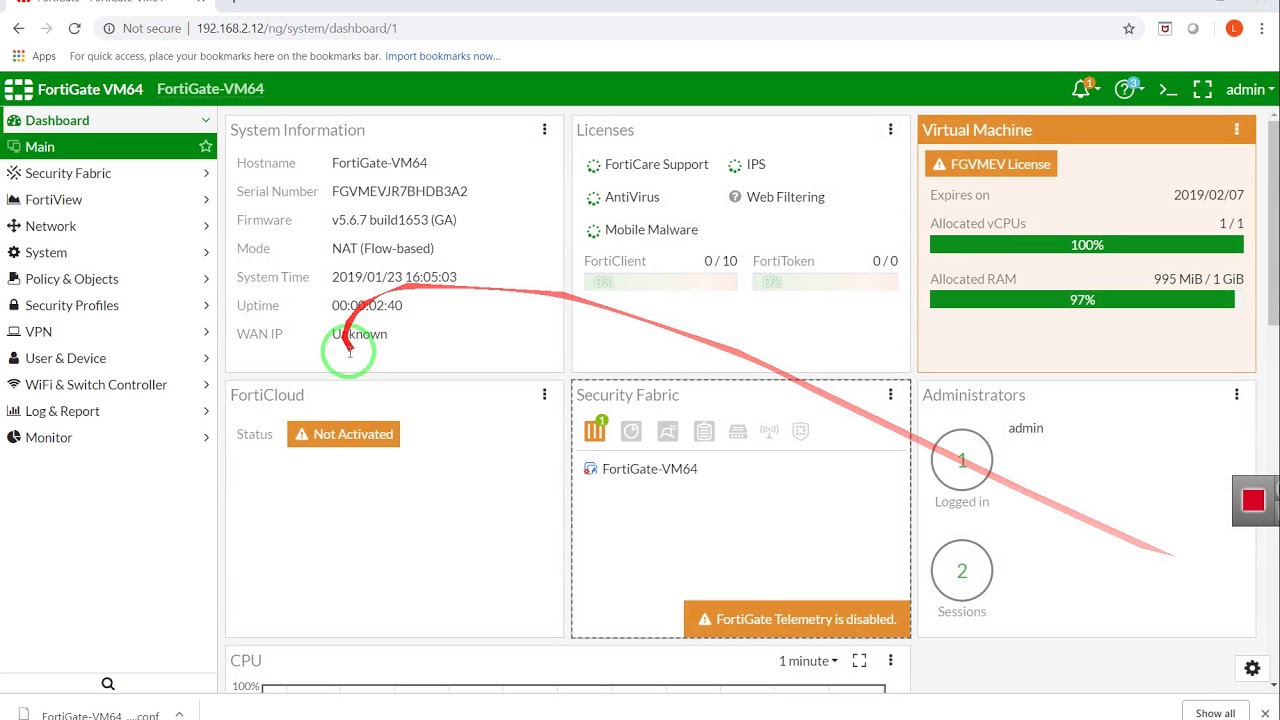Open the Log & Report menu
The height and width of the screenshot is (720, 1280).
click(x=108, y=411)
